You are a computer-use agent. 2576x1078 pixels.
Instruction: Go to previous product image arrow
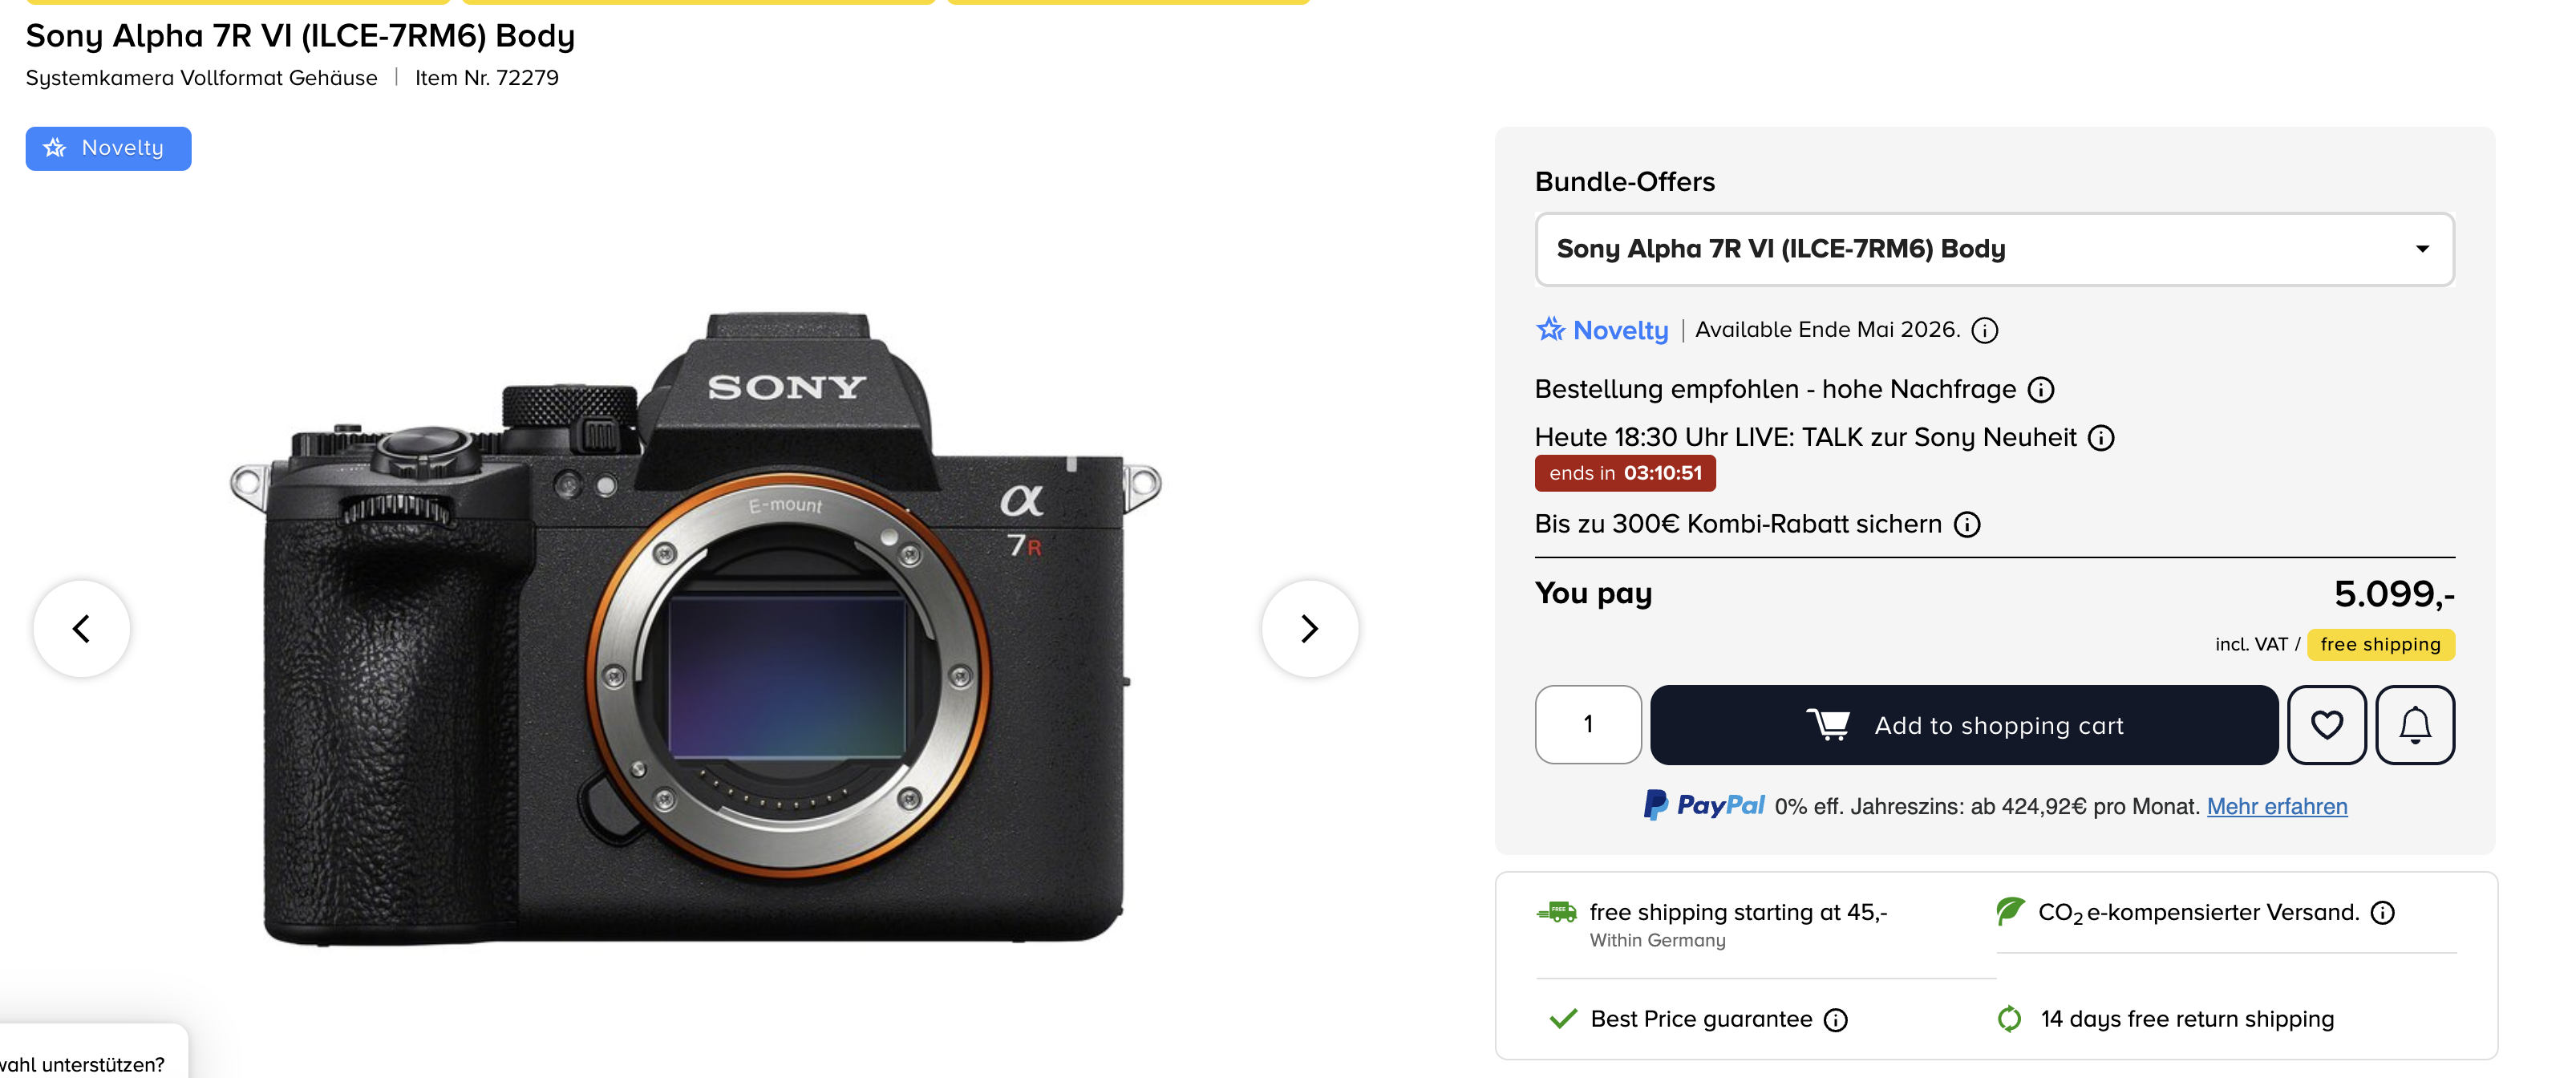[82, 628]
